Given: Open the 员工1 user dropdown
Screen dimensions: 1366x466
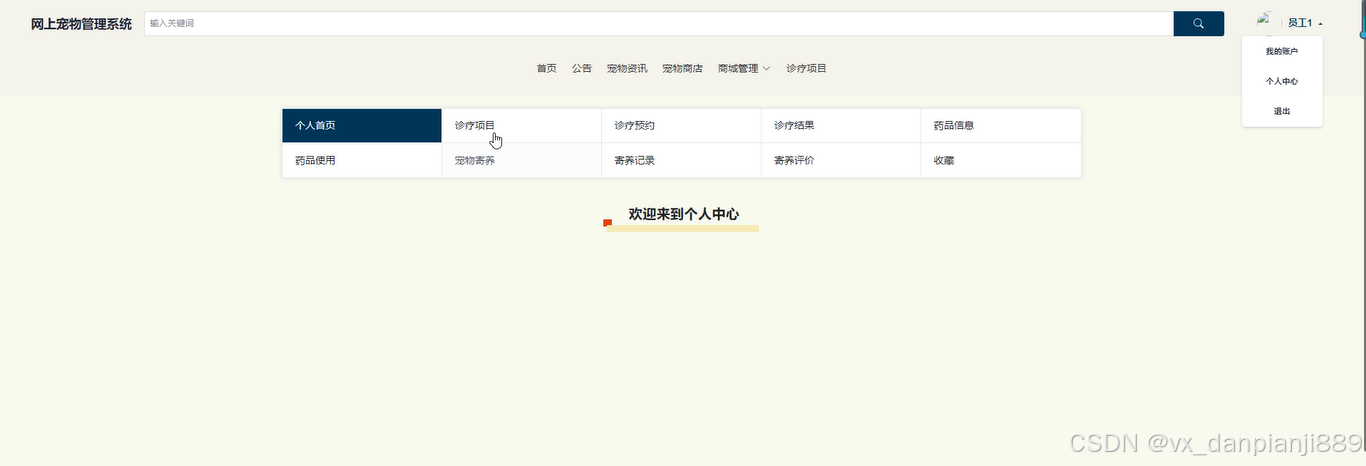Looking at the screenshot, I should (1304, 23).
